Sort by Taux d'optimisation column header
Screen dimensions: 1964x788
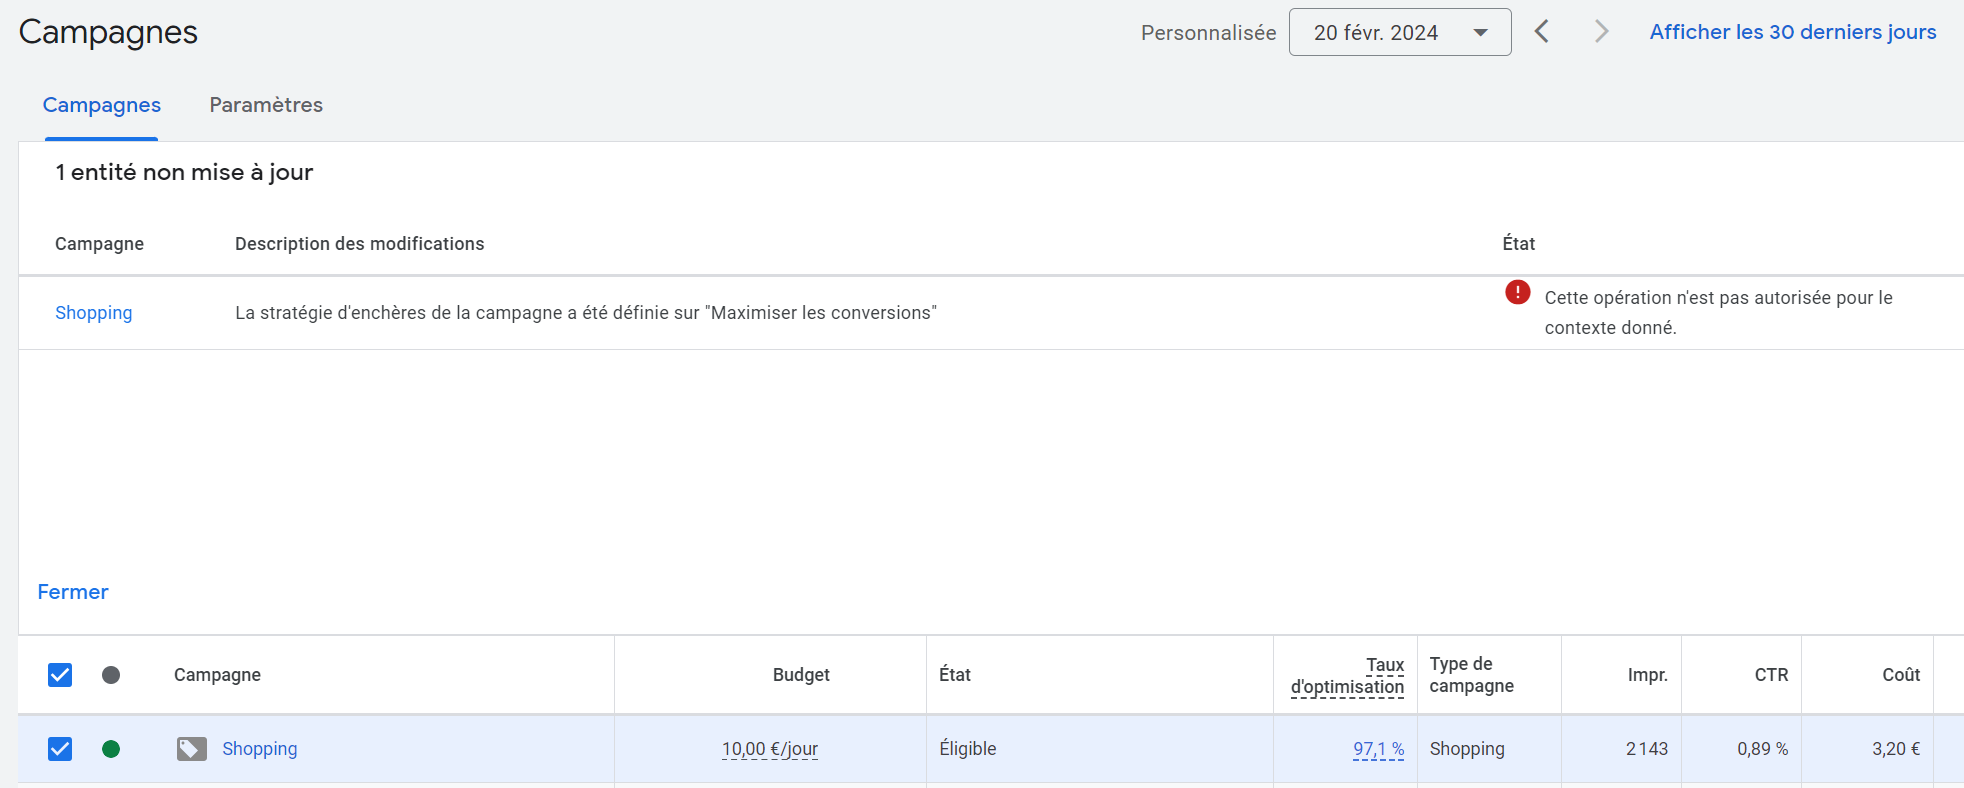tap(1347, 676)
